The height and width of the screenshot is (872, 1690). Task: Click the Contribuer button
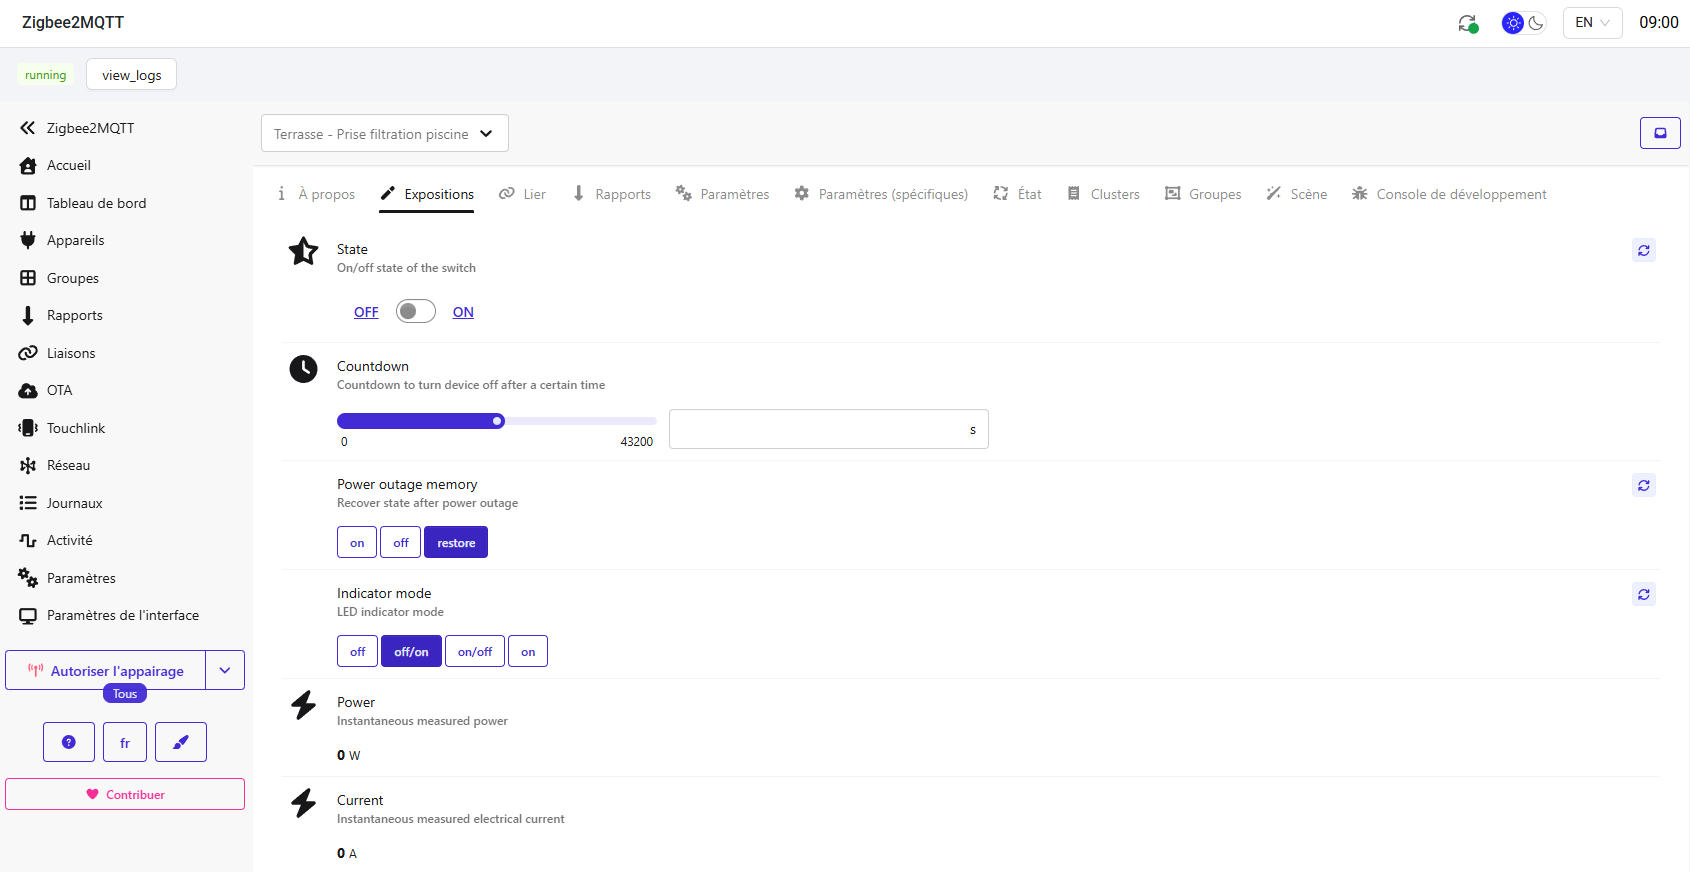(x=125, y=794)
